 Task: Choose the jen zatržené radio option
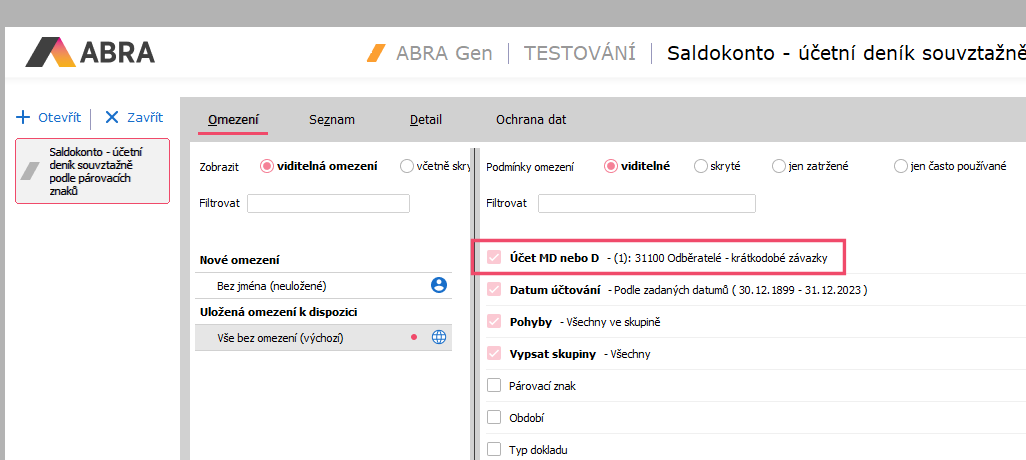pos(778,166)
